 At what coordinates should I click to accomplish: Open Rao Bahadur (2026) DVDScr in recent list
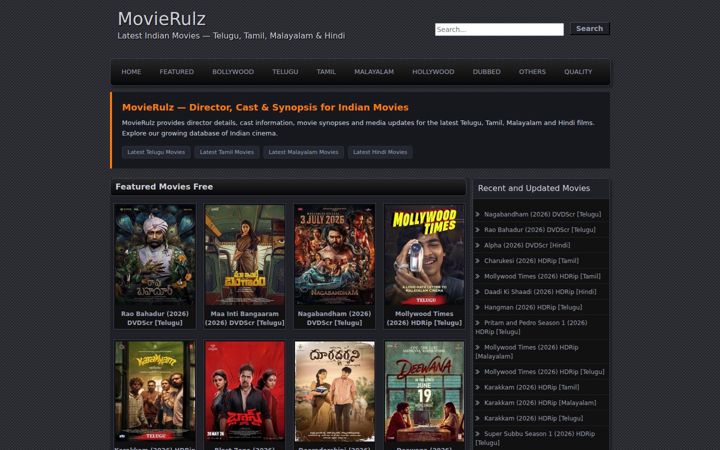540,230
